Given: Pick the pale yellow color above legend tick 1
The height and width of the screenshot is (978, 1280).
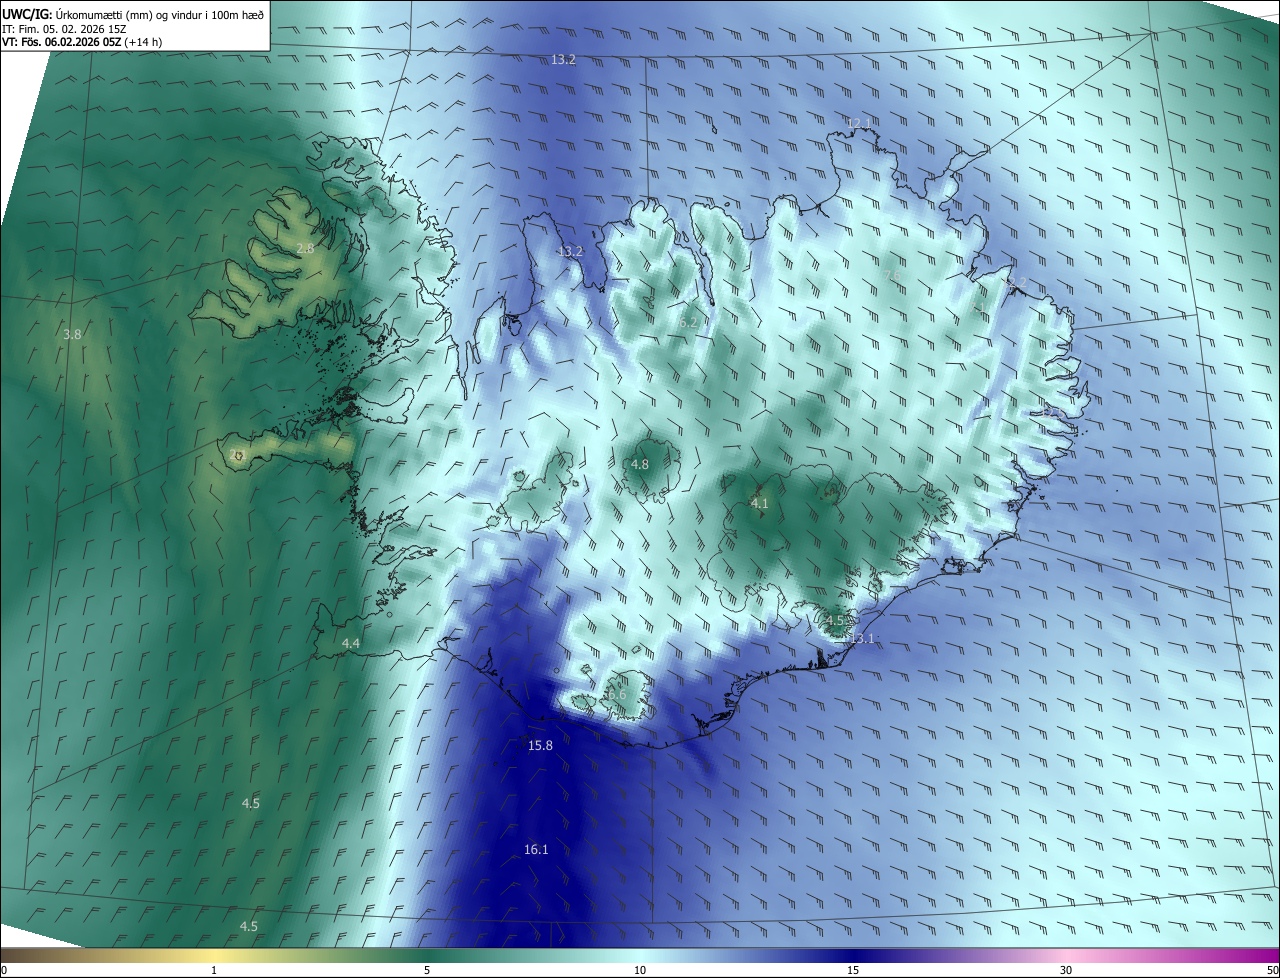Looking at the screenshot, I should (x=214, y=955).
